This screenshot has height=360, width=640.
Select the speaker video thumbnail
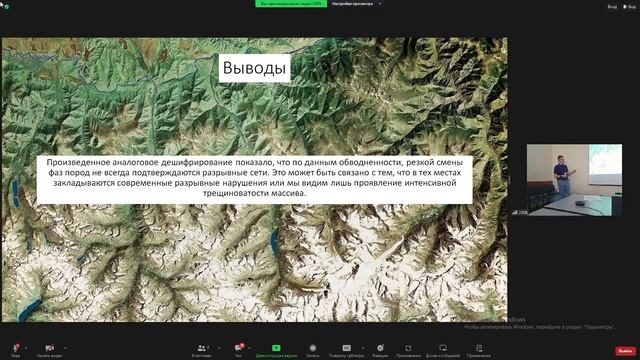coord(574,180)
